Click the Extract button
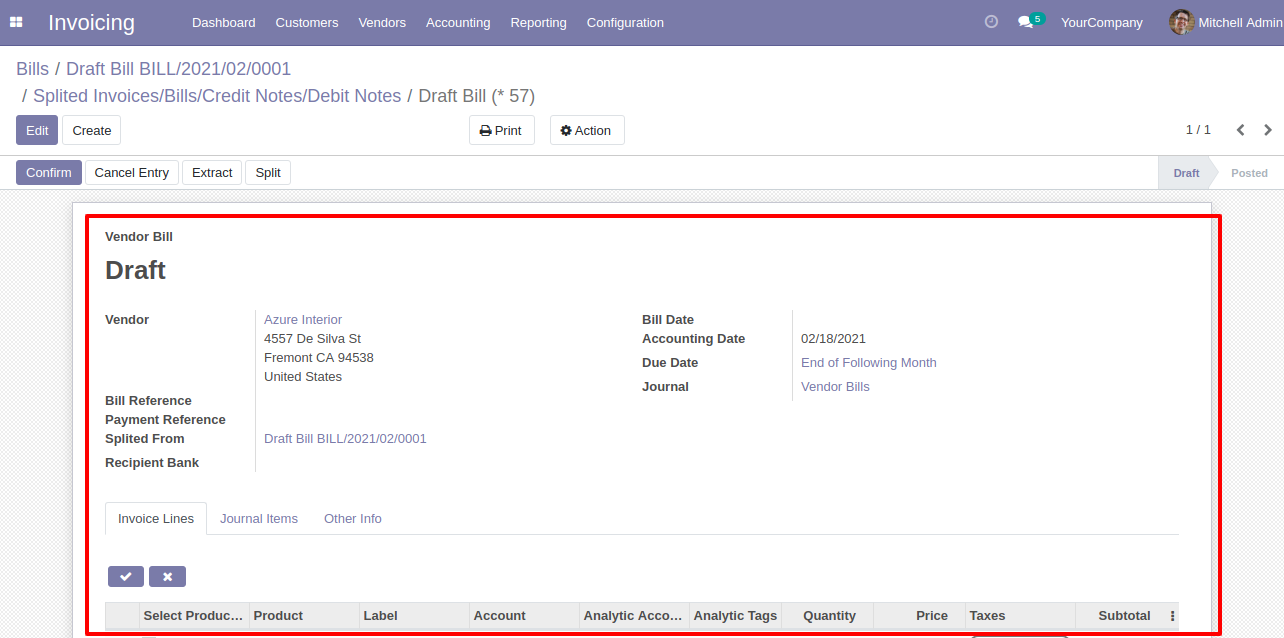Viewport: 1284px width, 638px height. (212, 172)
